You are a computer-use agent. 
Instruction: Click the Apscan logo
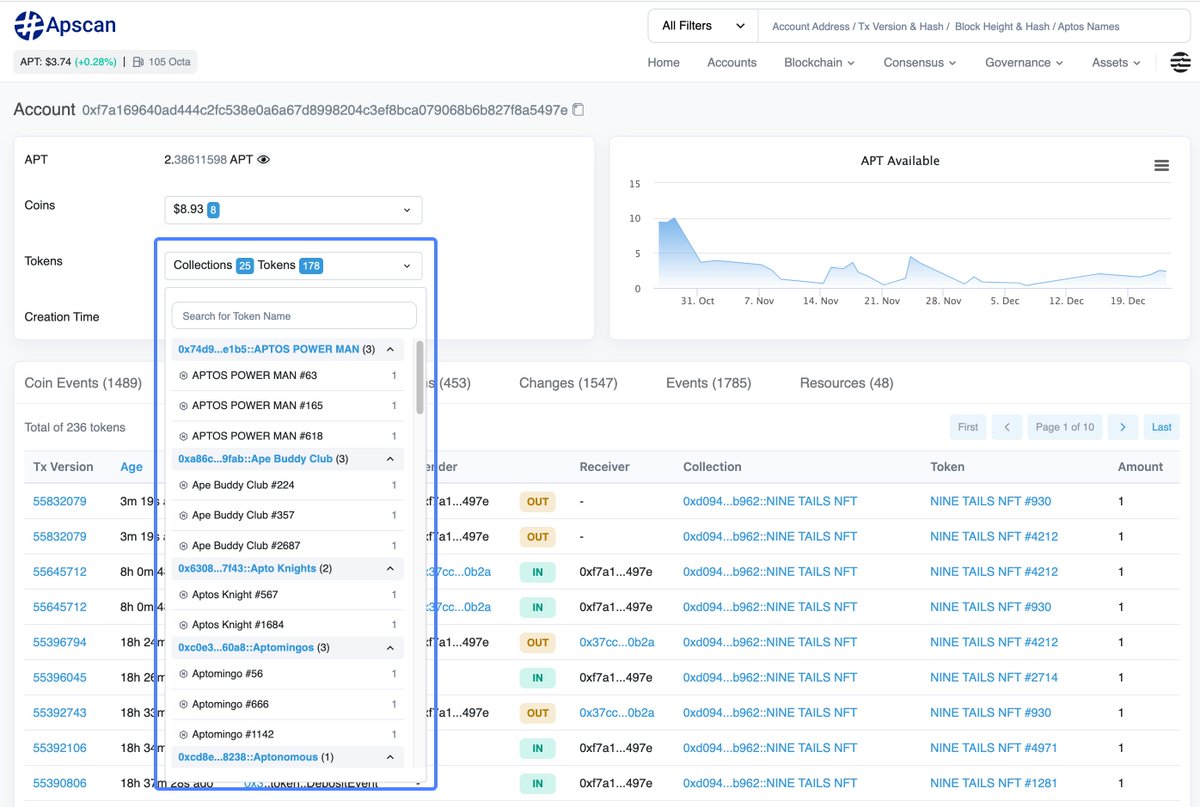coord(64,26)
